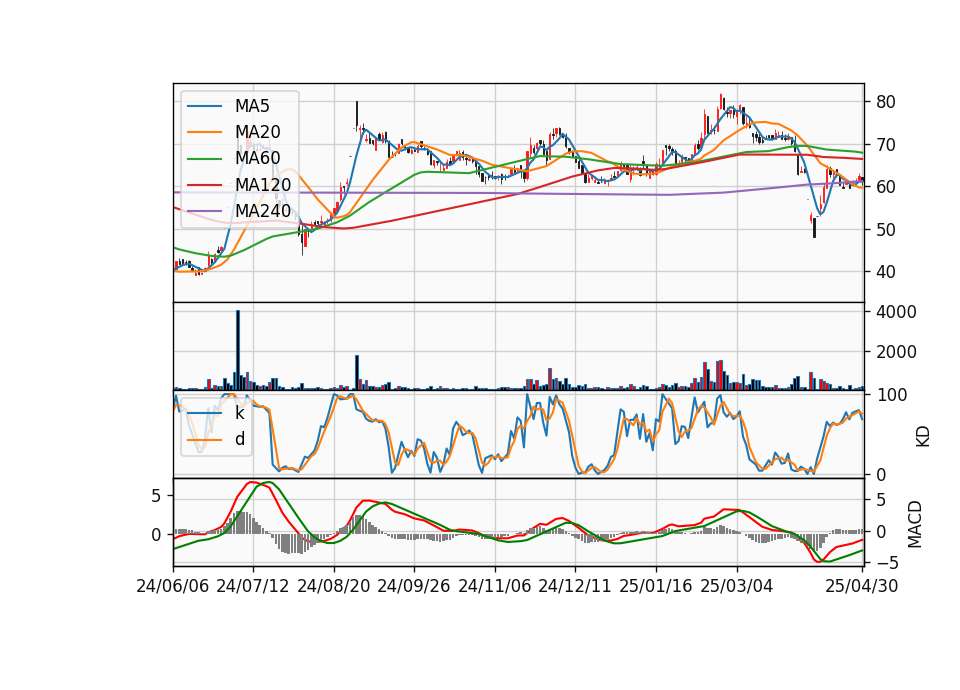Click the tall black candlestick near 80 in August
960x690 pixels.
pos(356,114)
